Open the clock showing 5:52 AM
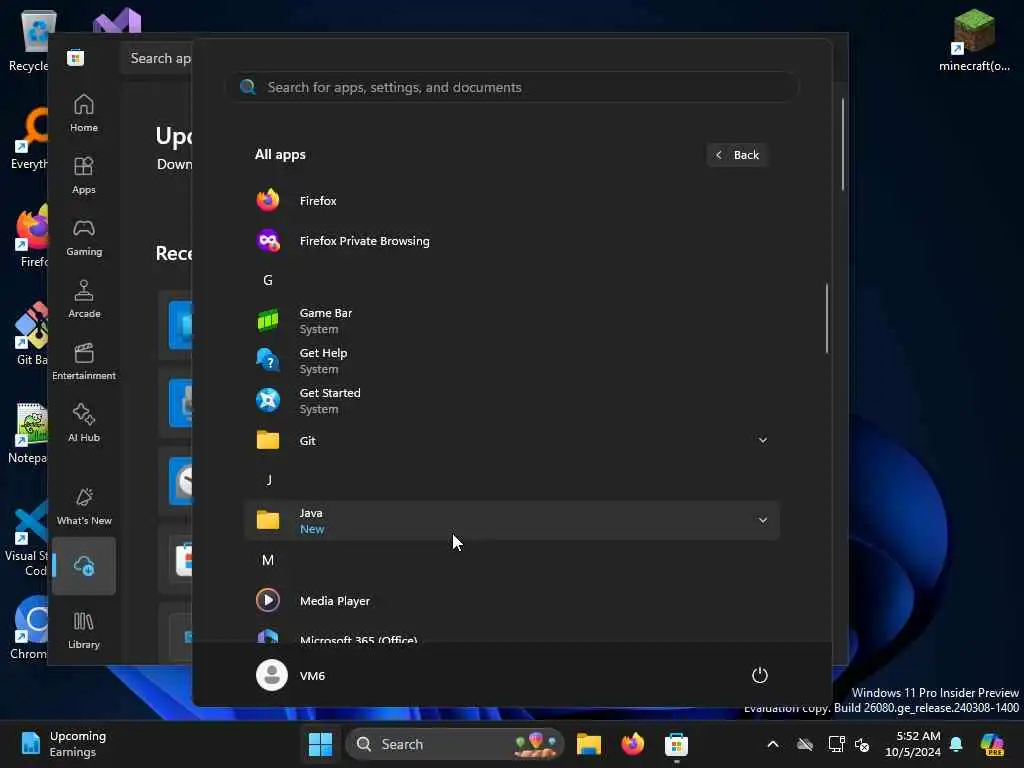 (x=912, y=744)
